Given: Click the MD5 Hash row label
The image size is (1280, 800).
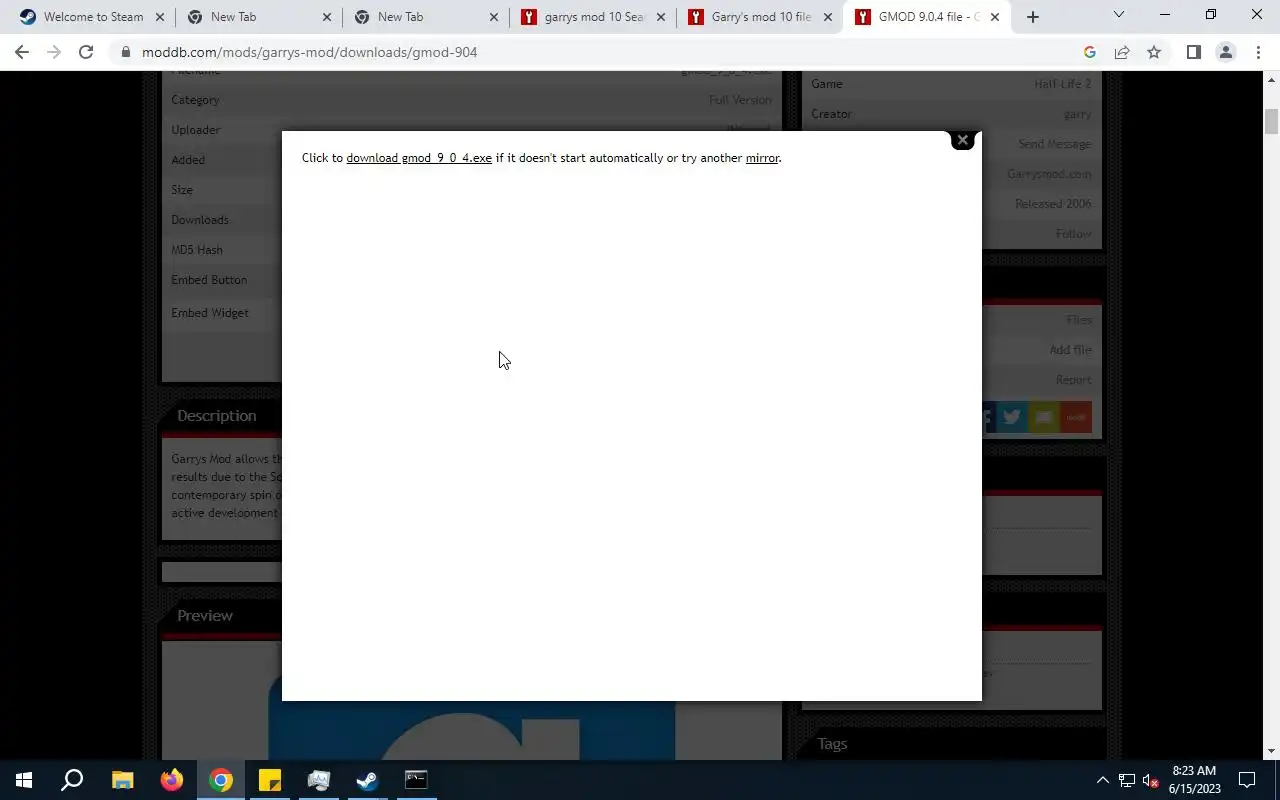Looking at the screenshot, I should pyautogui.click(x=197, y=250).
